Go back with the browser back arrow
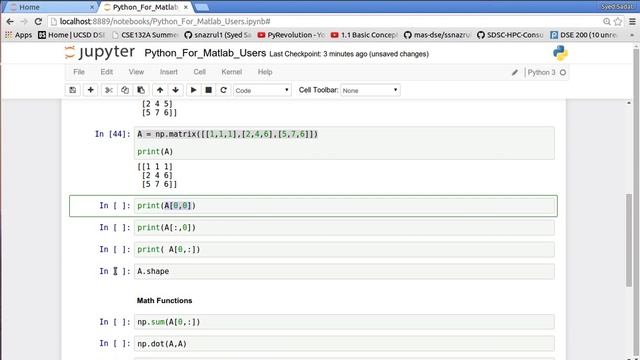This screenshot has width=640, height=360. click(10, 21)
